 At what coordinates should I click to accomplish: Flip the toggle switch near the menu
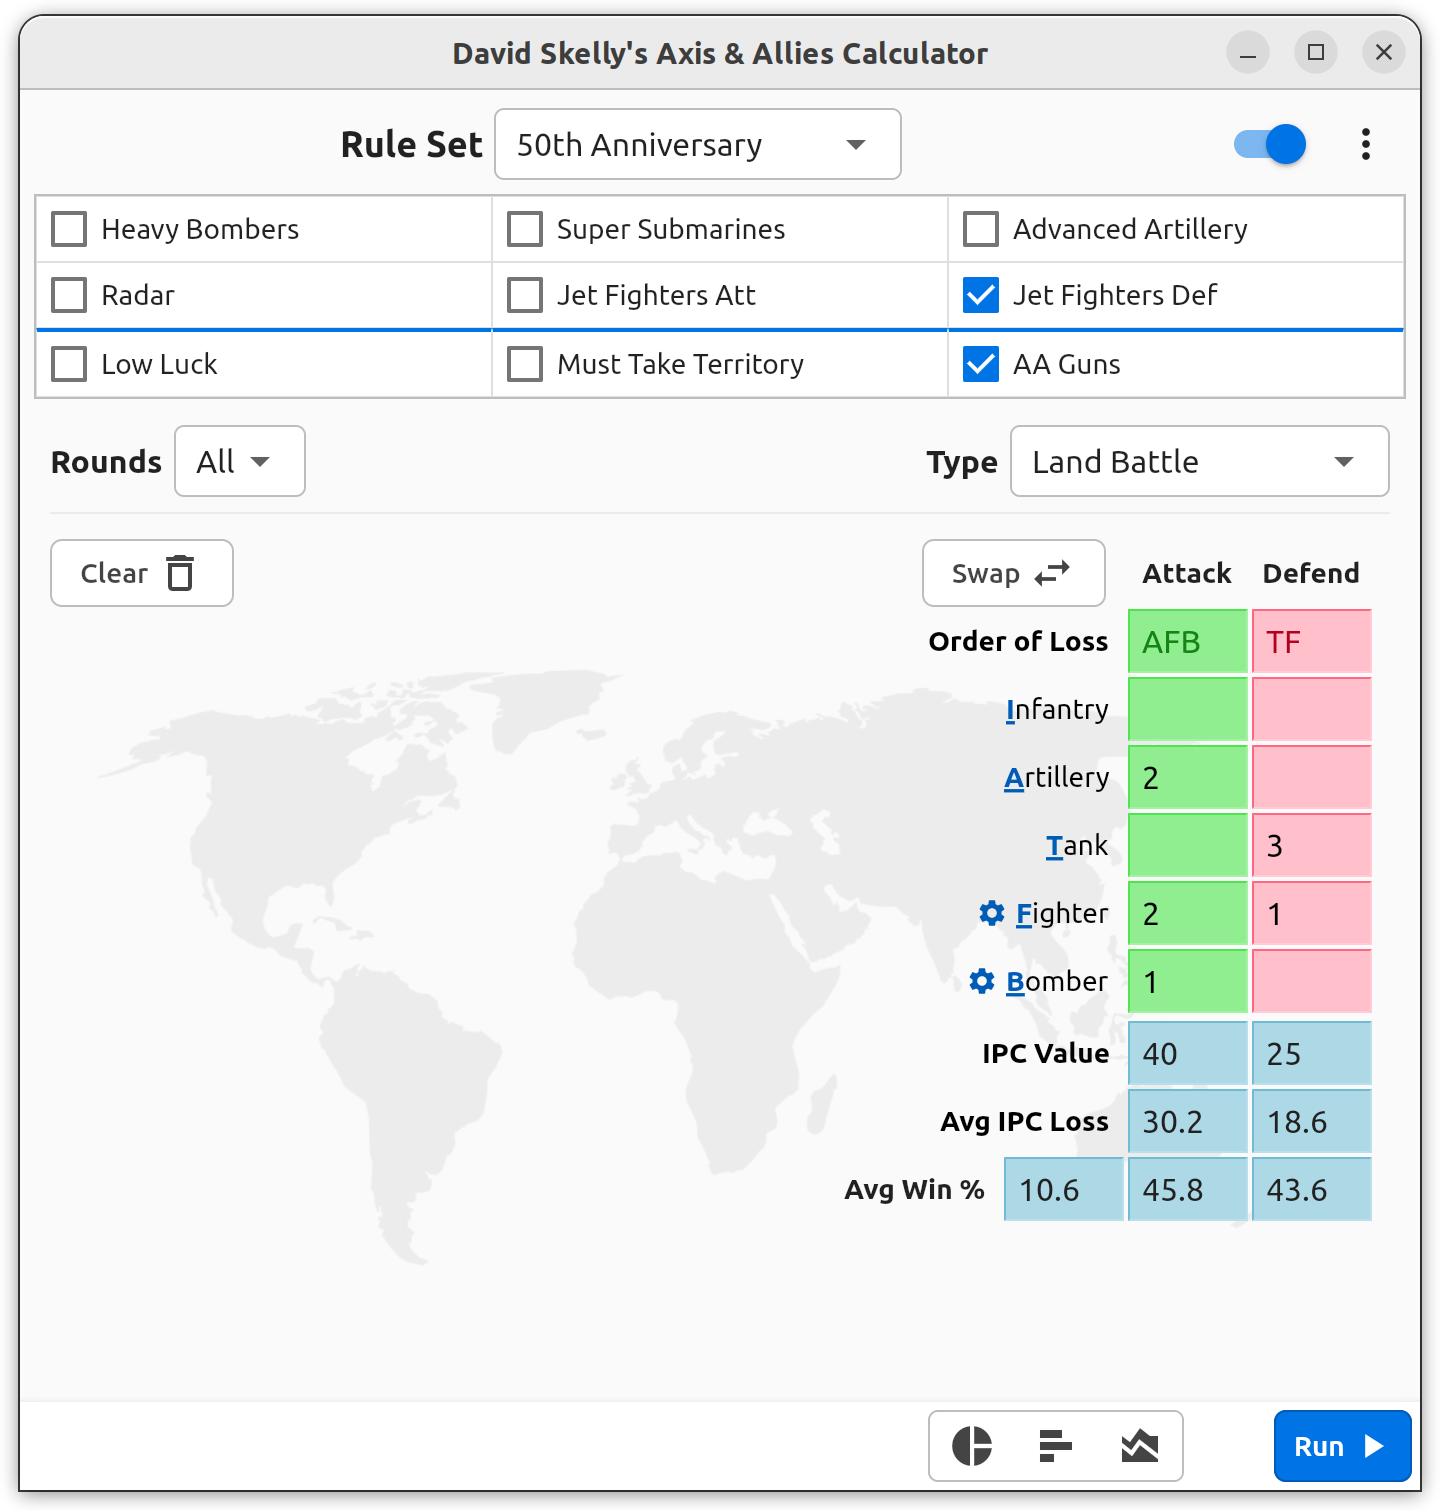1268,144
